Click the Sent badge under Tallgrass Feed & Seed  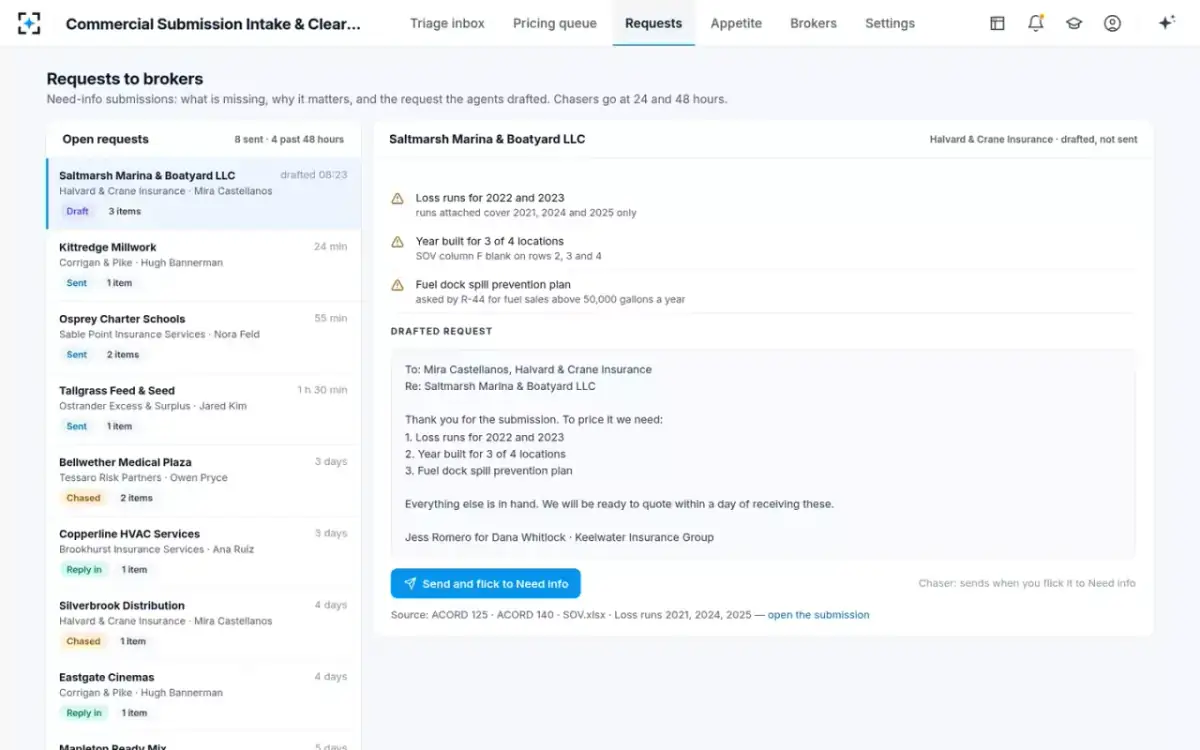[77, 427]
